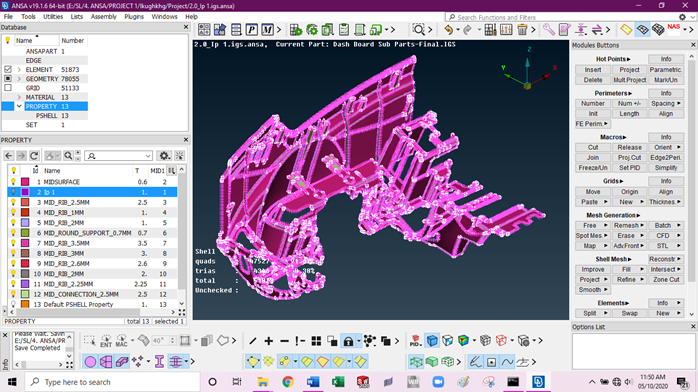The height and width of the screenshot is (392, 698).
Task: Toggle the ELEMENT row checkbox
Action: pyautogui.click(x=8, y=69)
